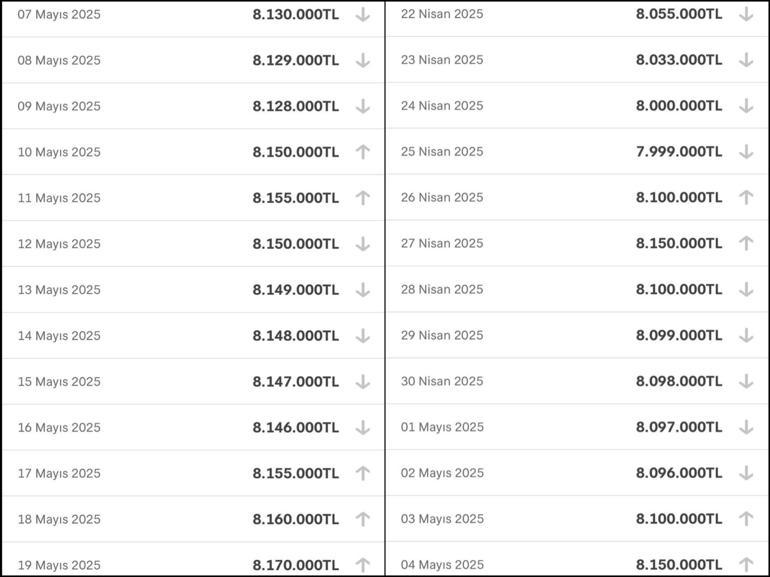Click the up arrow beside 11 Mayıs 2025
The height and width of the screenshot is (577, 770).
[362, 198]
